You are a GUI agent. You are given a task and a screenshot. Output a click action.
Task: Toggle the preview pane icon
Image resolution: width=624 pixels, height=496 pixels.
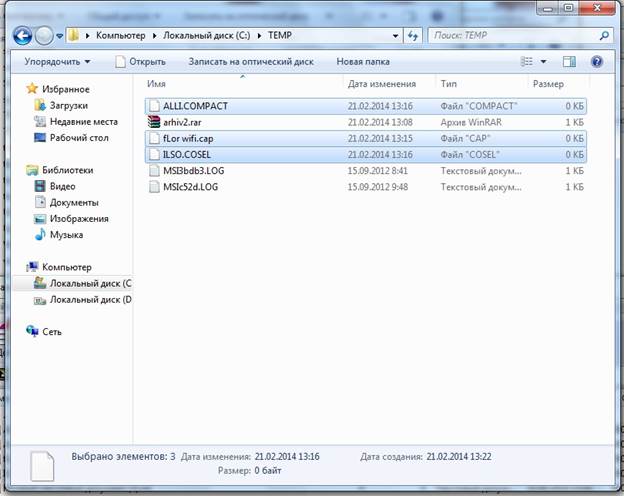point(569,62)
